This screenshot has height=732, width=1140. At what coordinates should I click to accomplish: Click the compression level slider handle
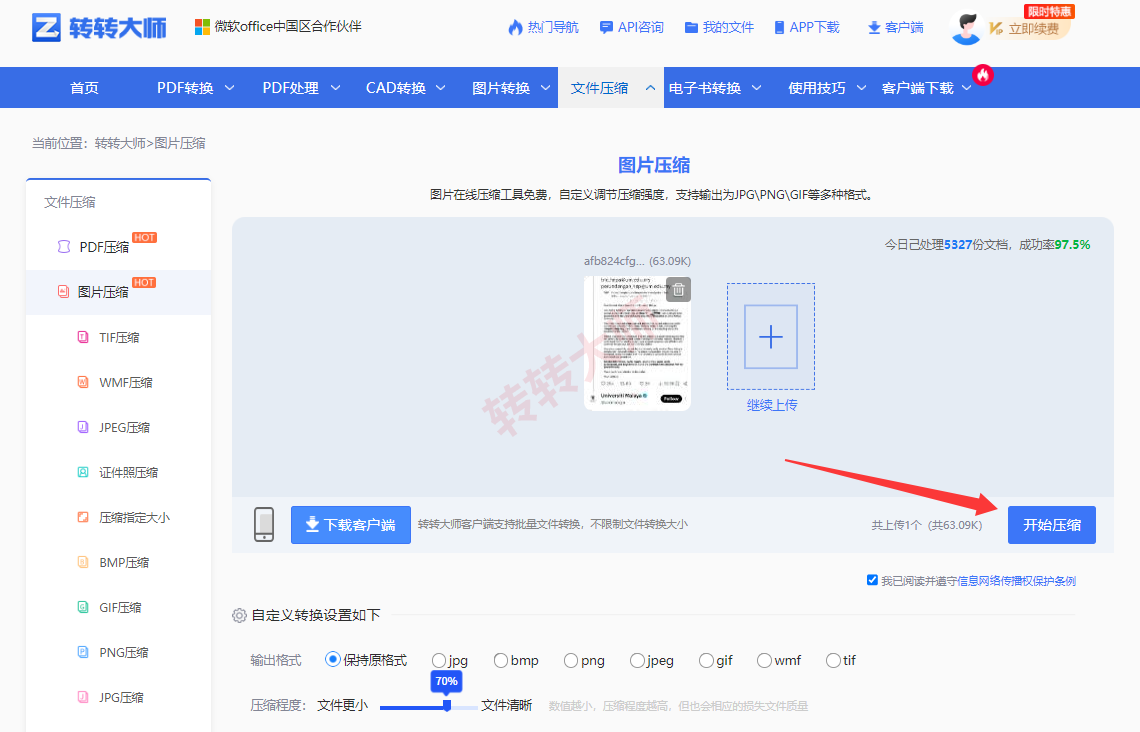[x=447, y=705]
